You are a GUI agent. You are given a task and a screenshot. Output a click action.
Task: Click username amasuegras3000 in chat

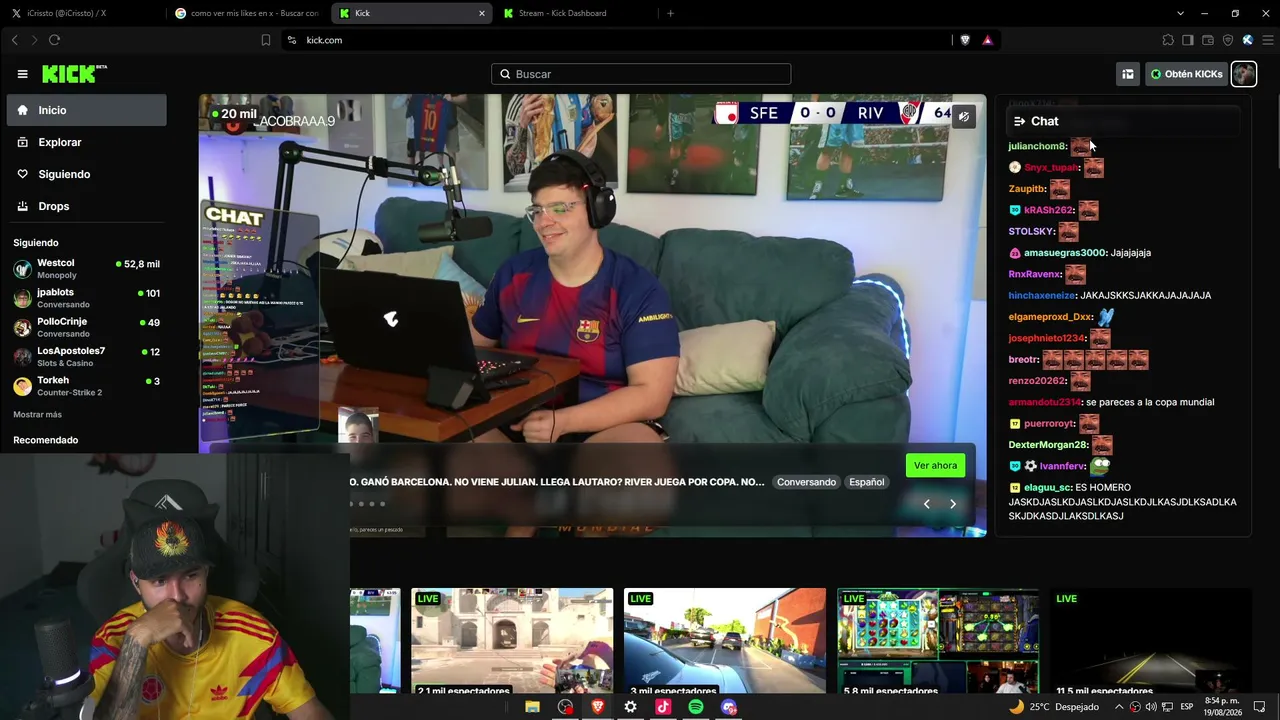point(1065,253)
